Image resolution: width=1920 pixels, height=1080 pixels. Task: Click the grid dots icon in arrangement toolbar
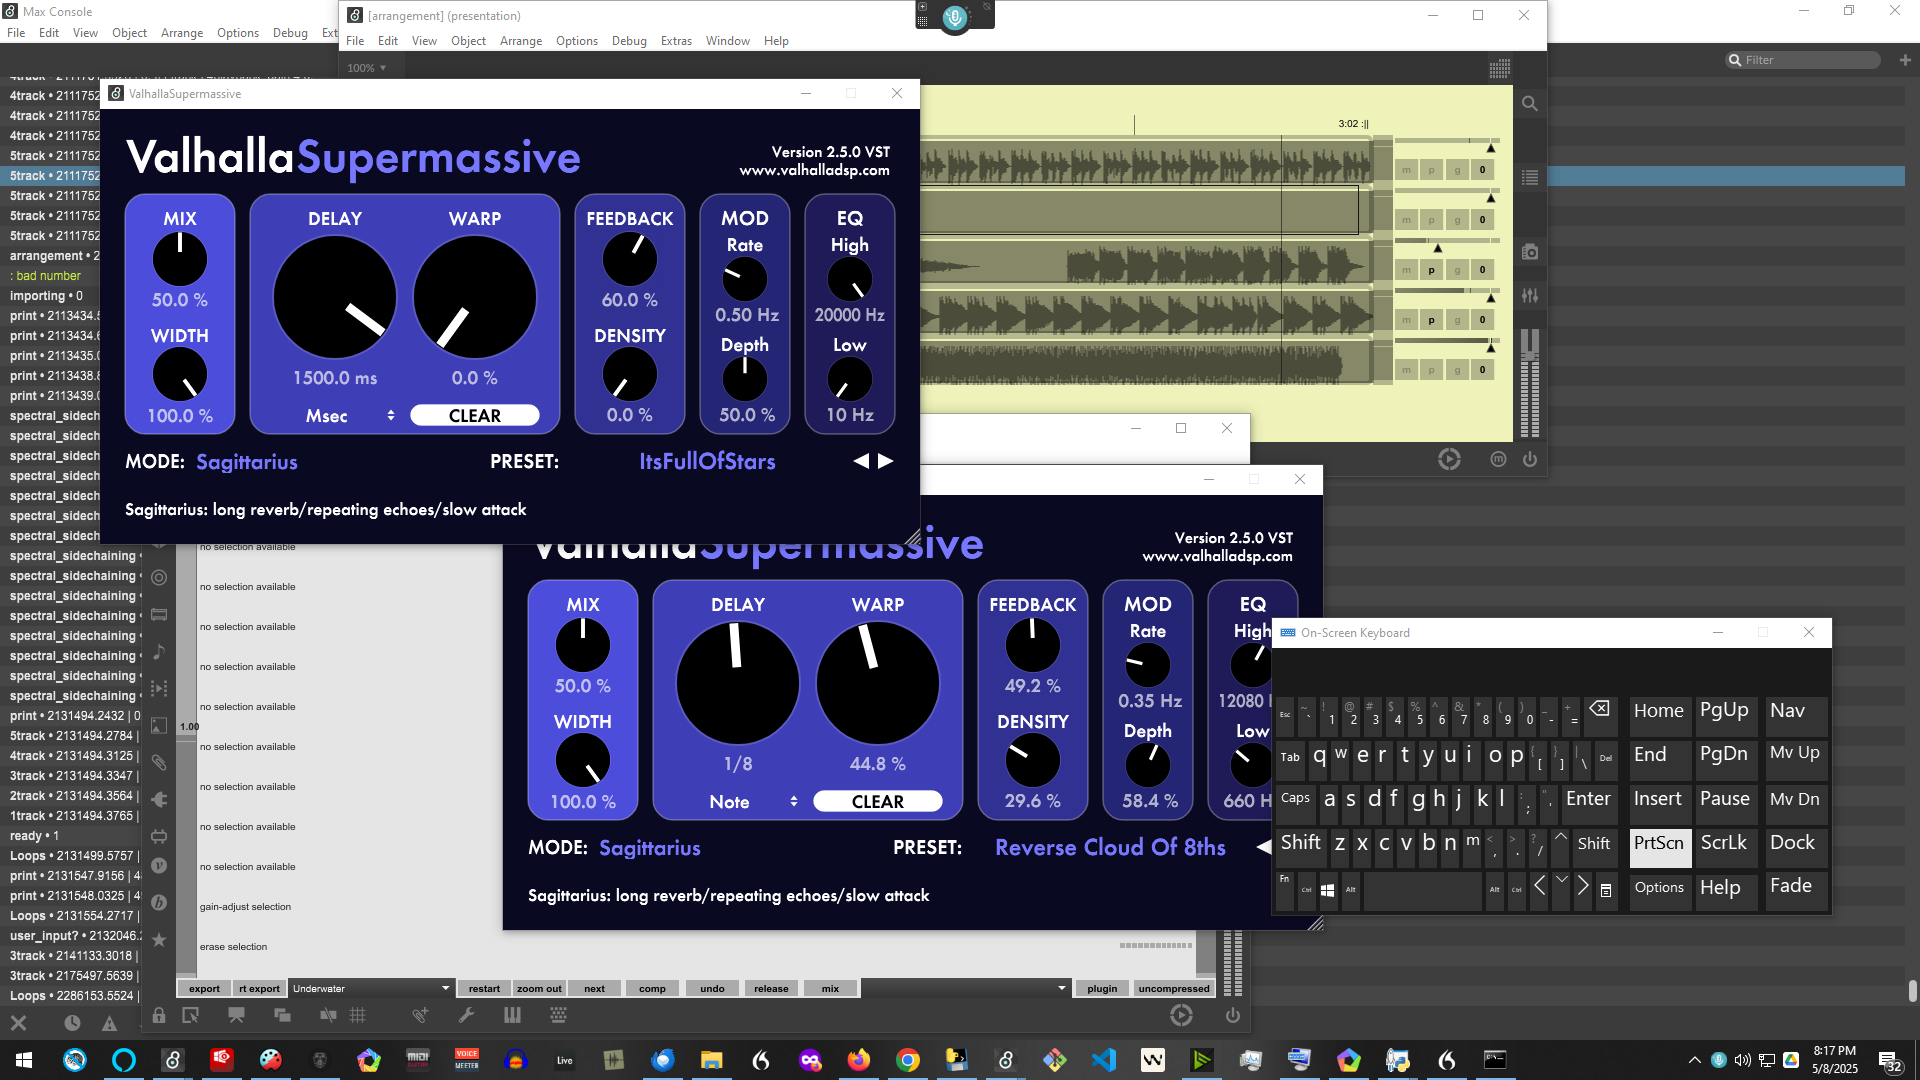point(1499,69)
